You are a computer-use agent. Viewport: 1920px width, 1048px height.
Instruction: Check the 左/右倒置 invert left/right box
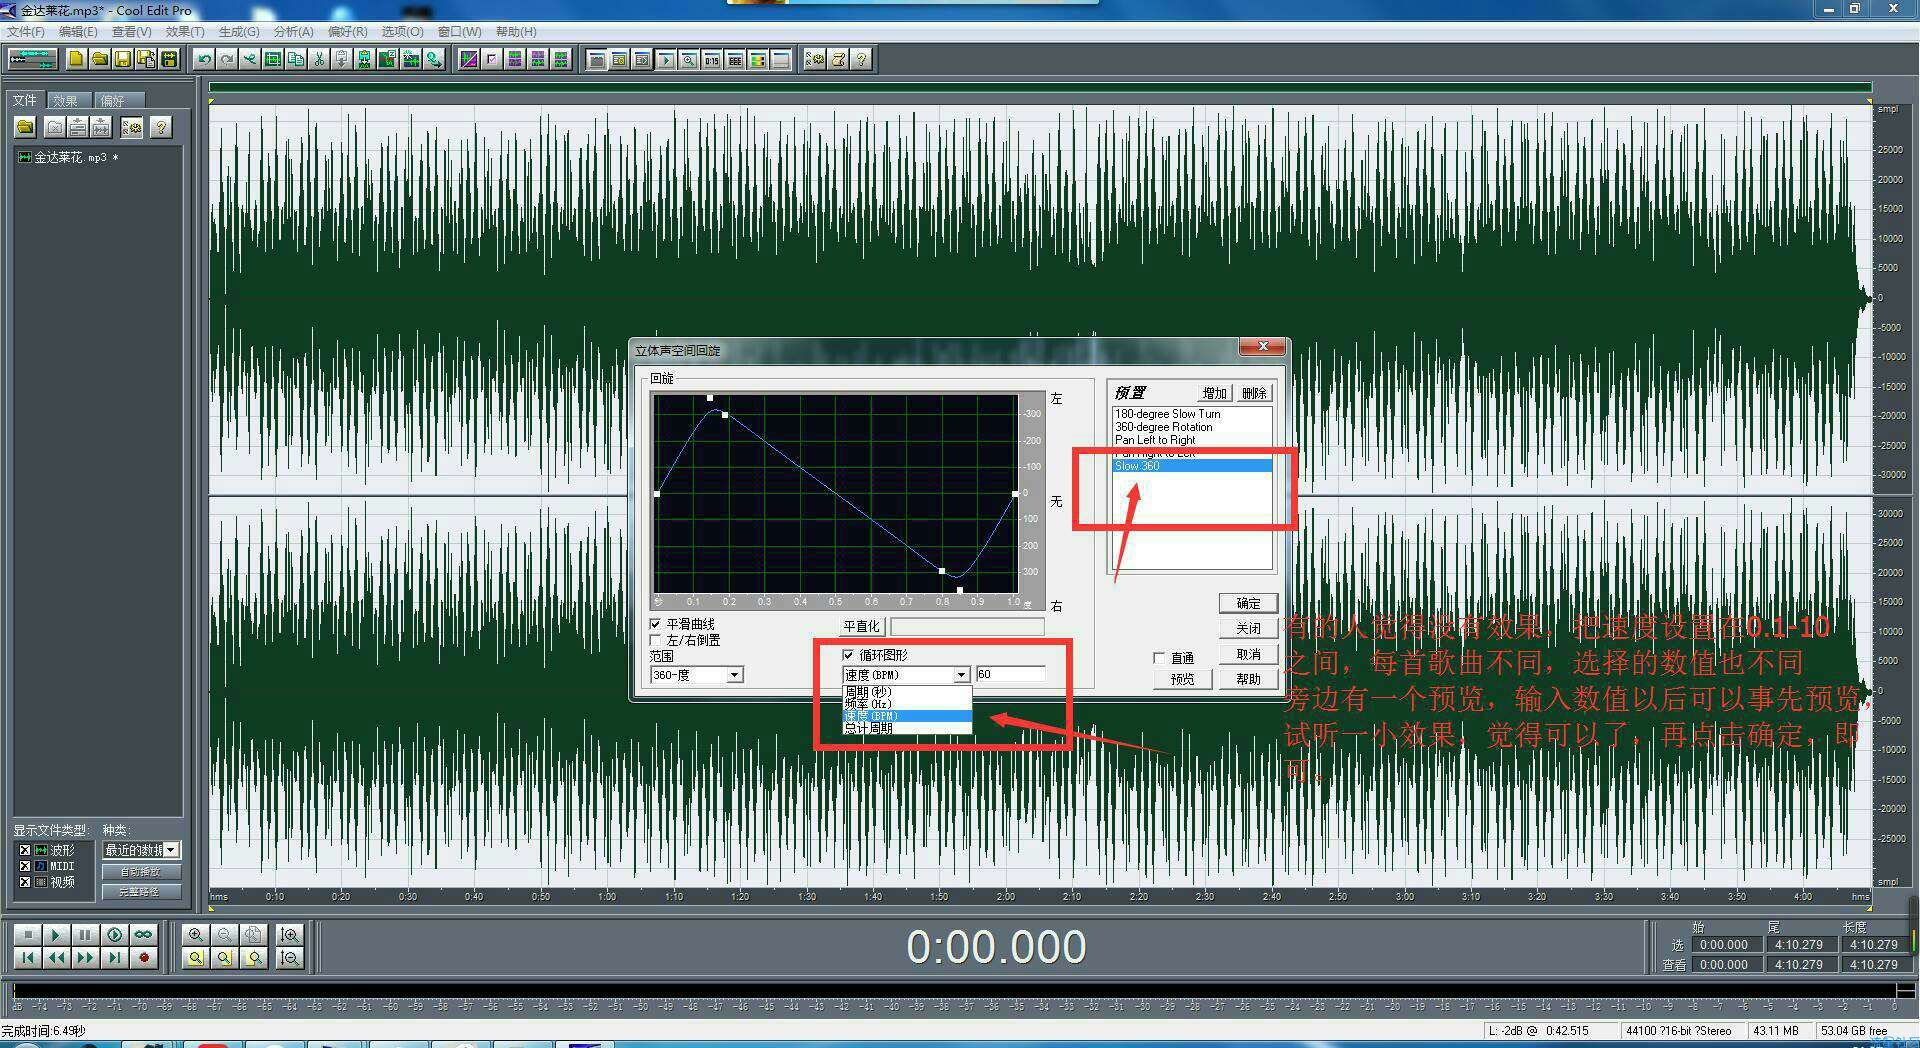click(656, 640)
